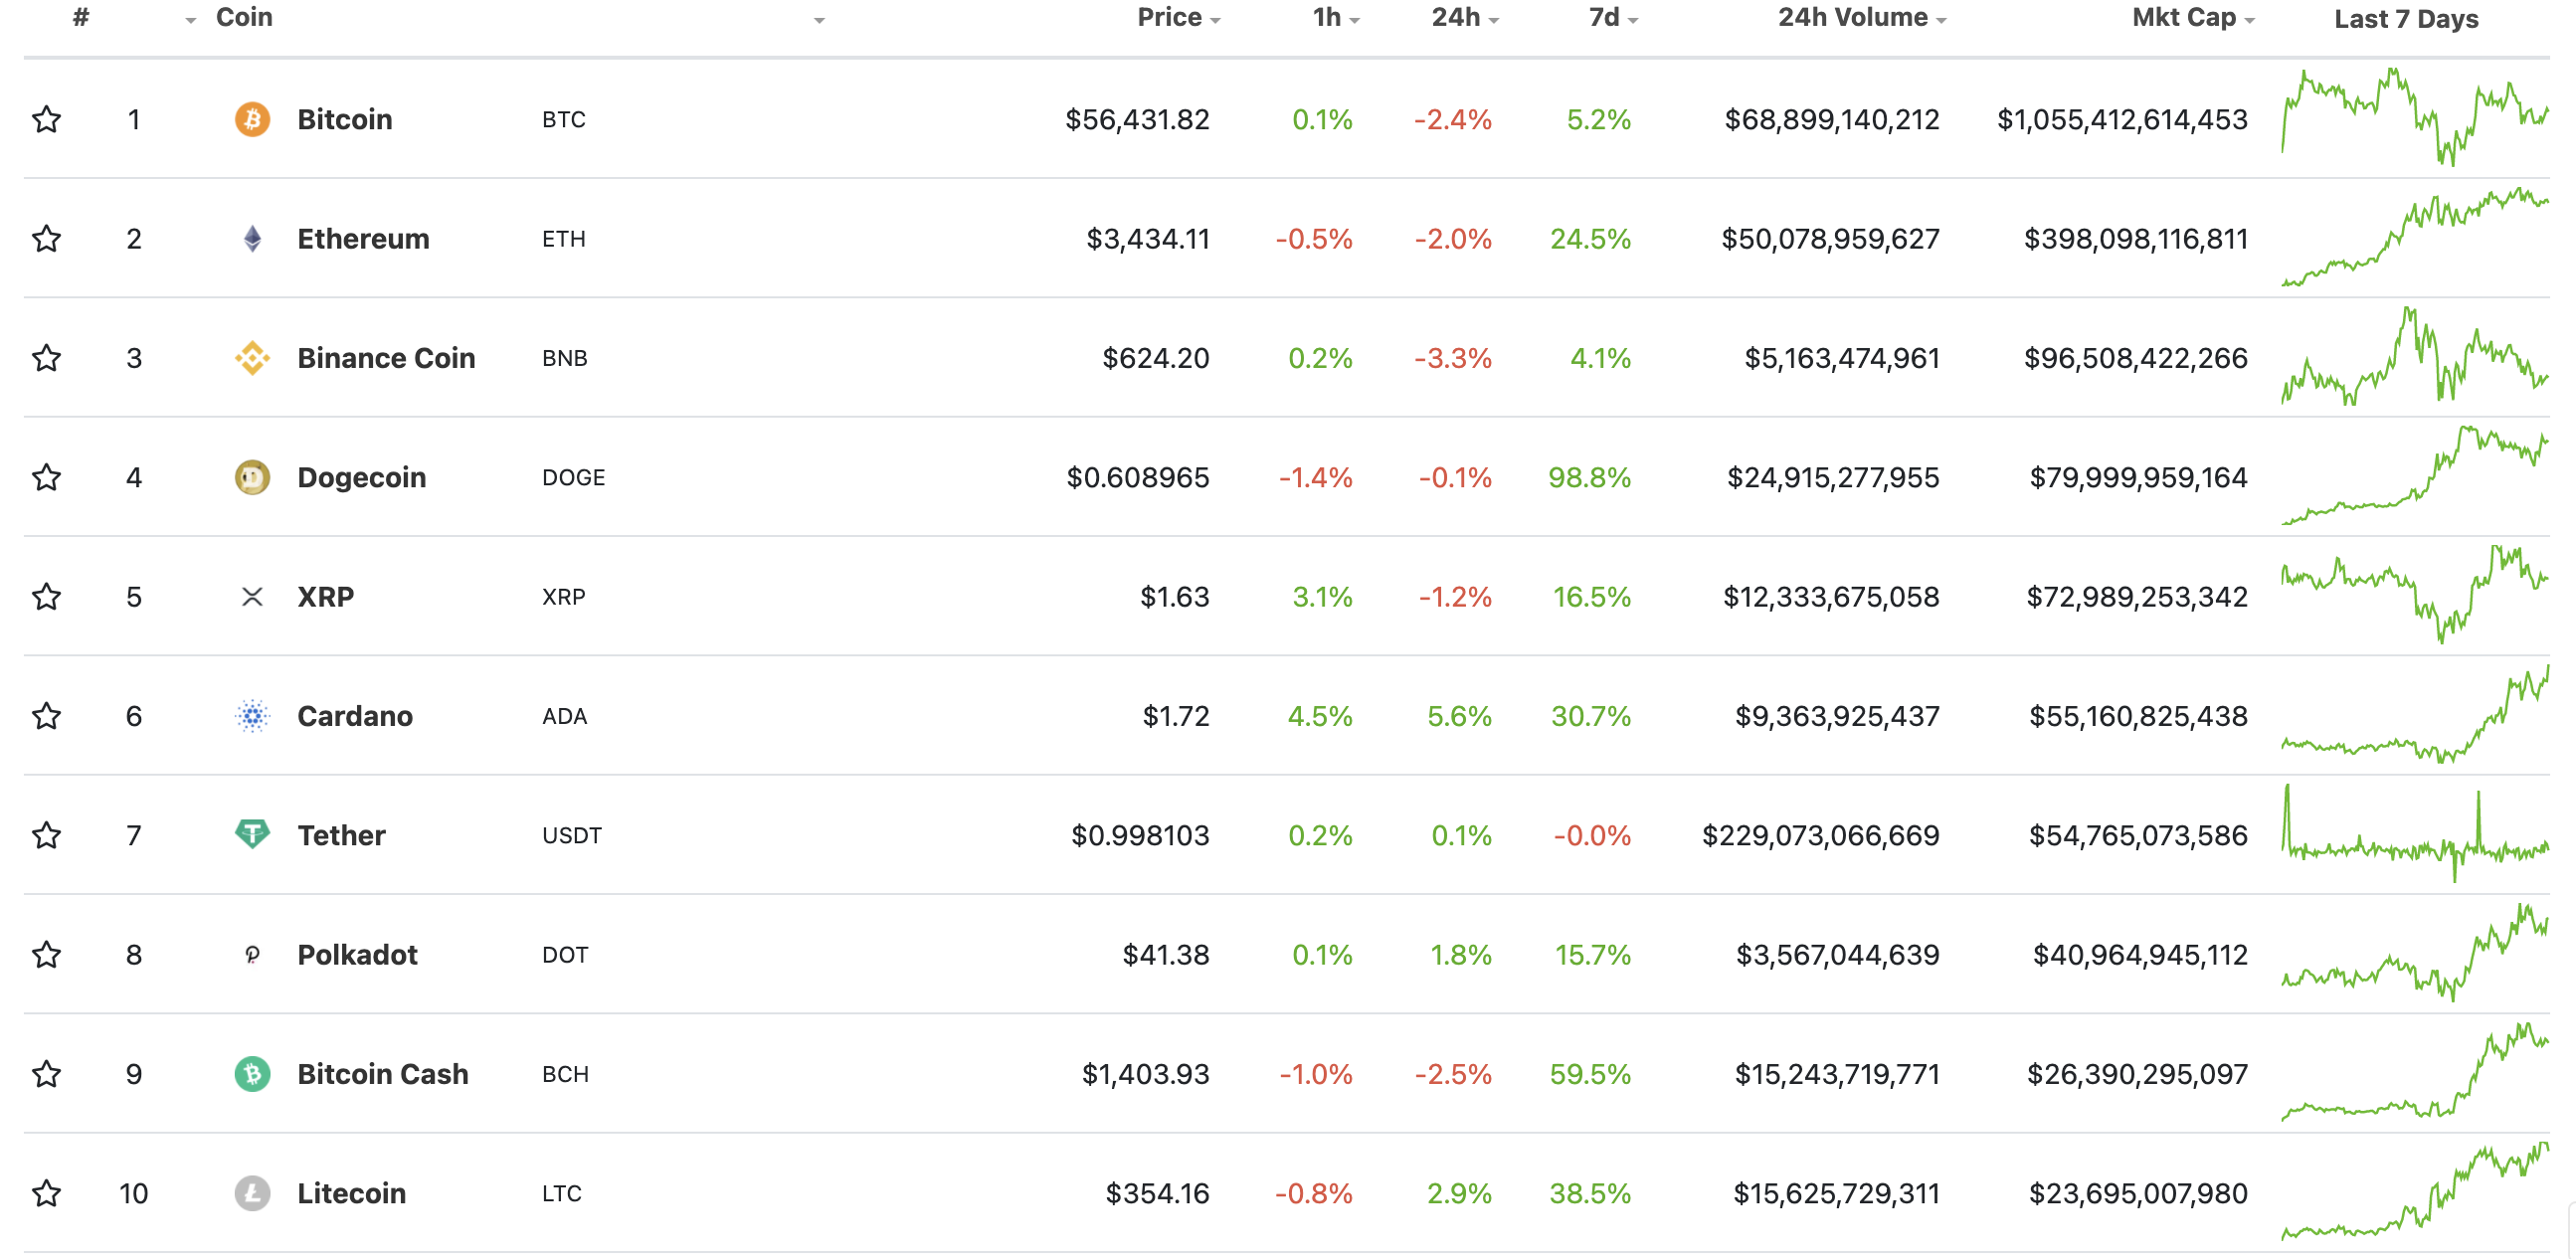This screenshot has height=1259, width=2576.
Task: Open the Tether coin page link
Action: pos(341,834)
